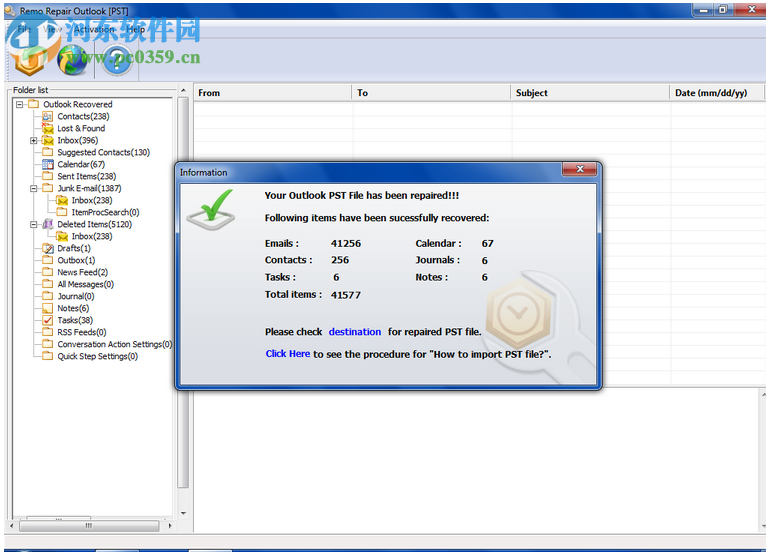Select News Feed(2) folder
766x552 pixels.
pyautogui.click(x=83, y=272)
